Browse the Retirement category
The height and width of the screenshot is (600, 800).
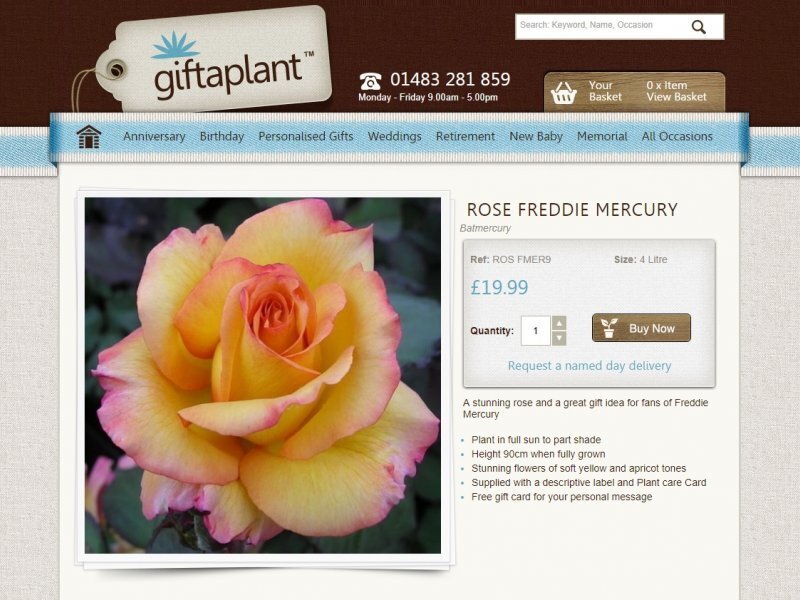point(465,137)
